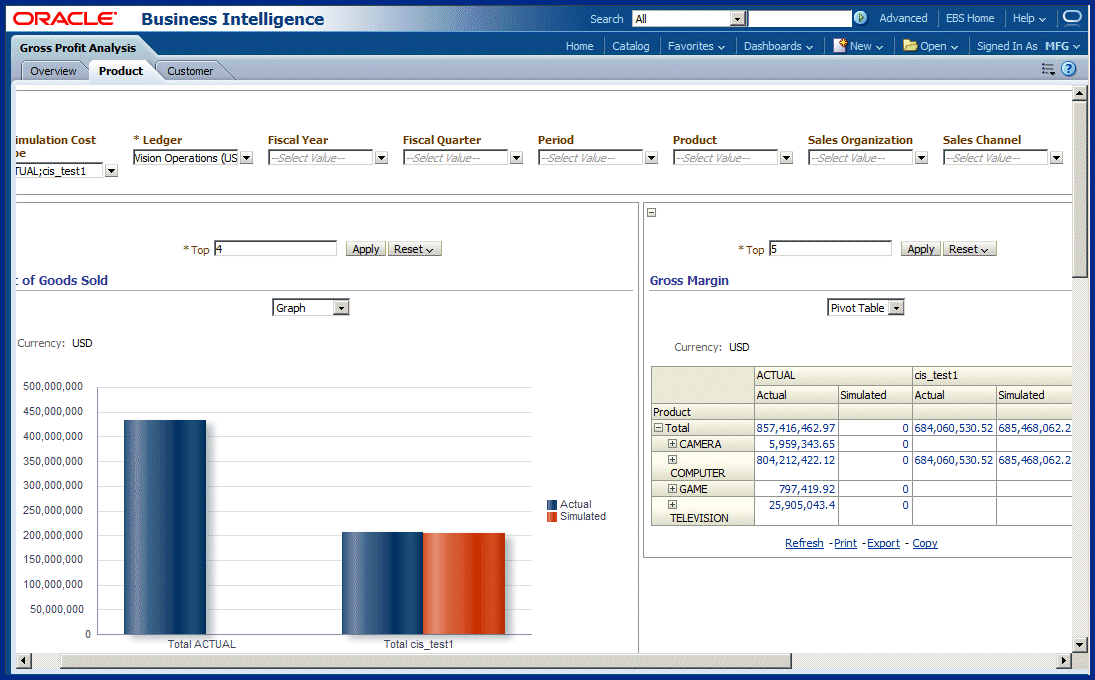Screen dimensions: 1095x680
Task: Click the blue help question mark icon
Action: [x=1068, y=68]
